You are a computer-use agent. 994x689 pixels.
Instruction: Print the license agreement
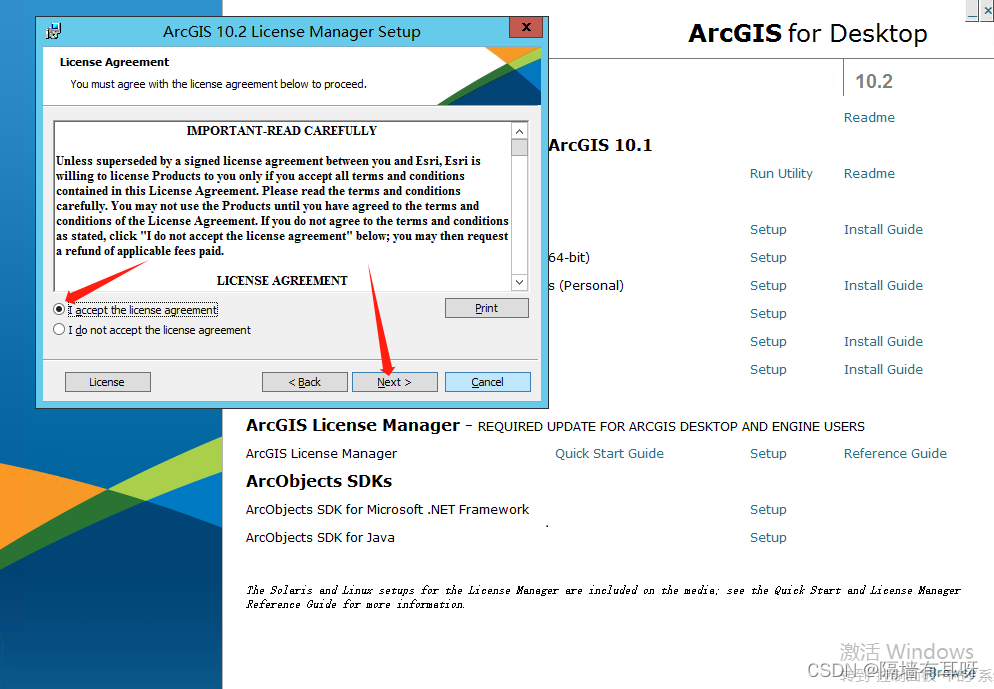coord(486,307)
